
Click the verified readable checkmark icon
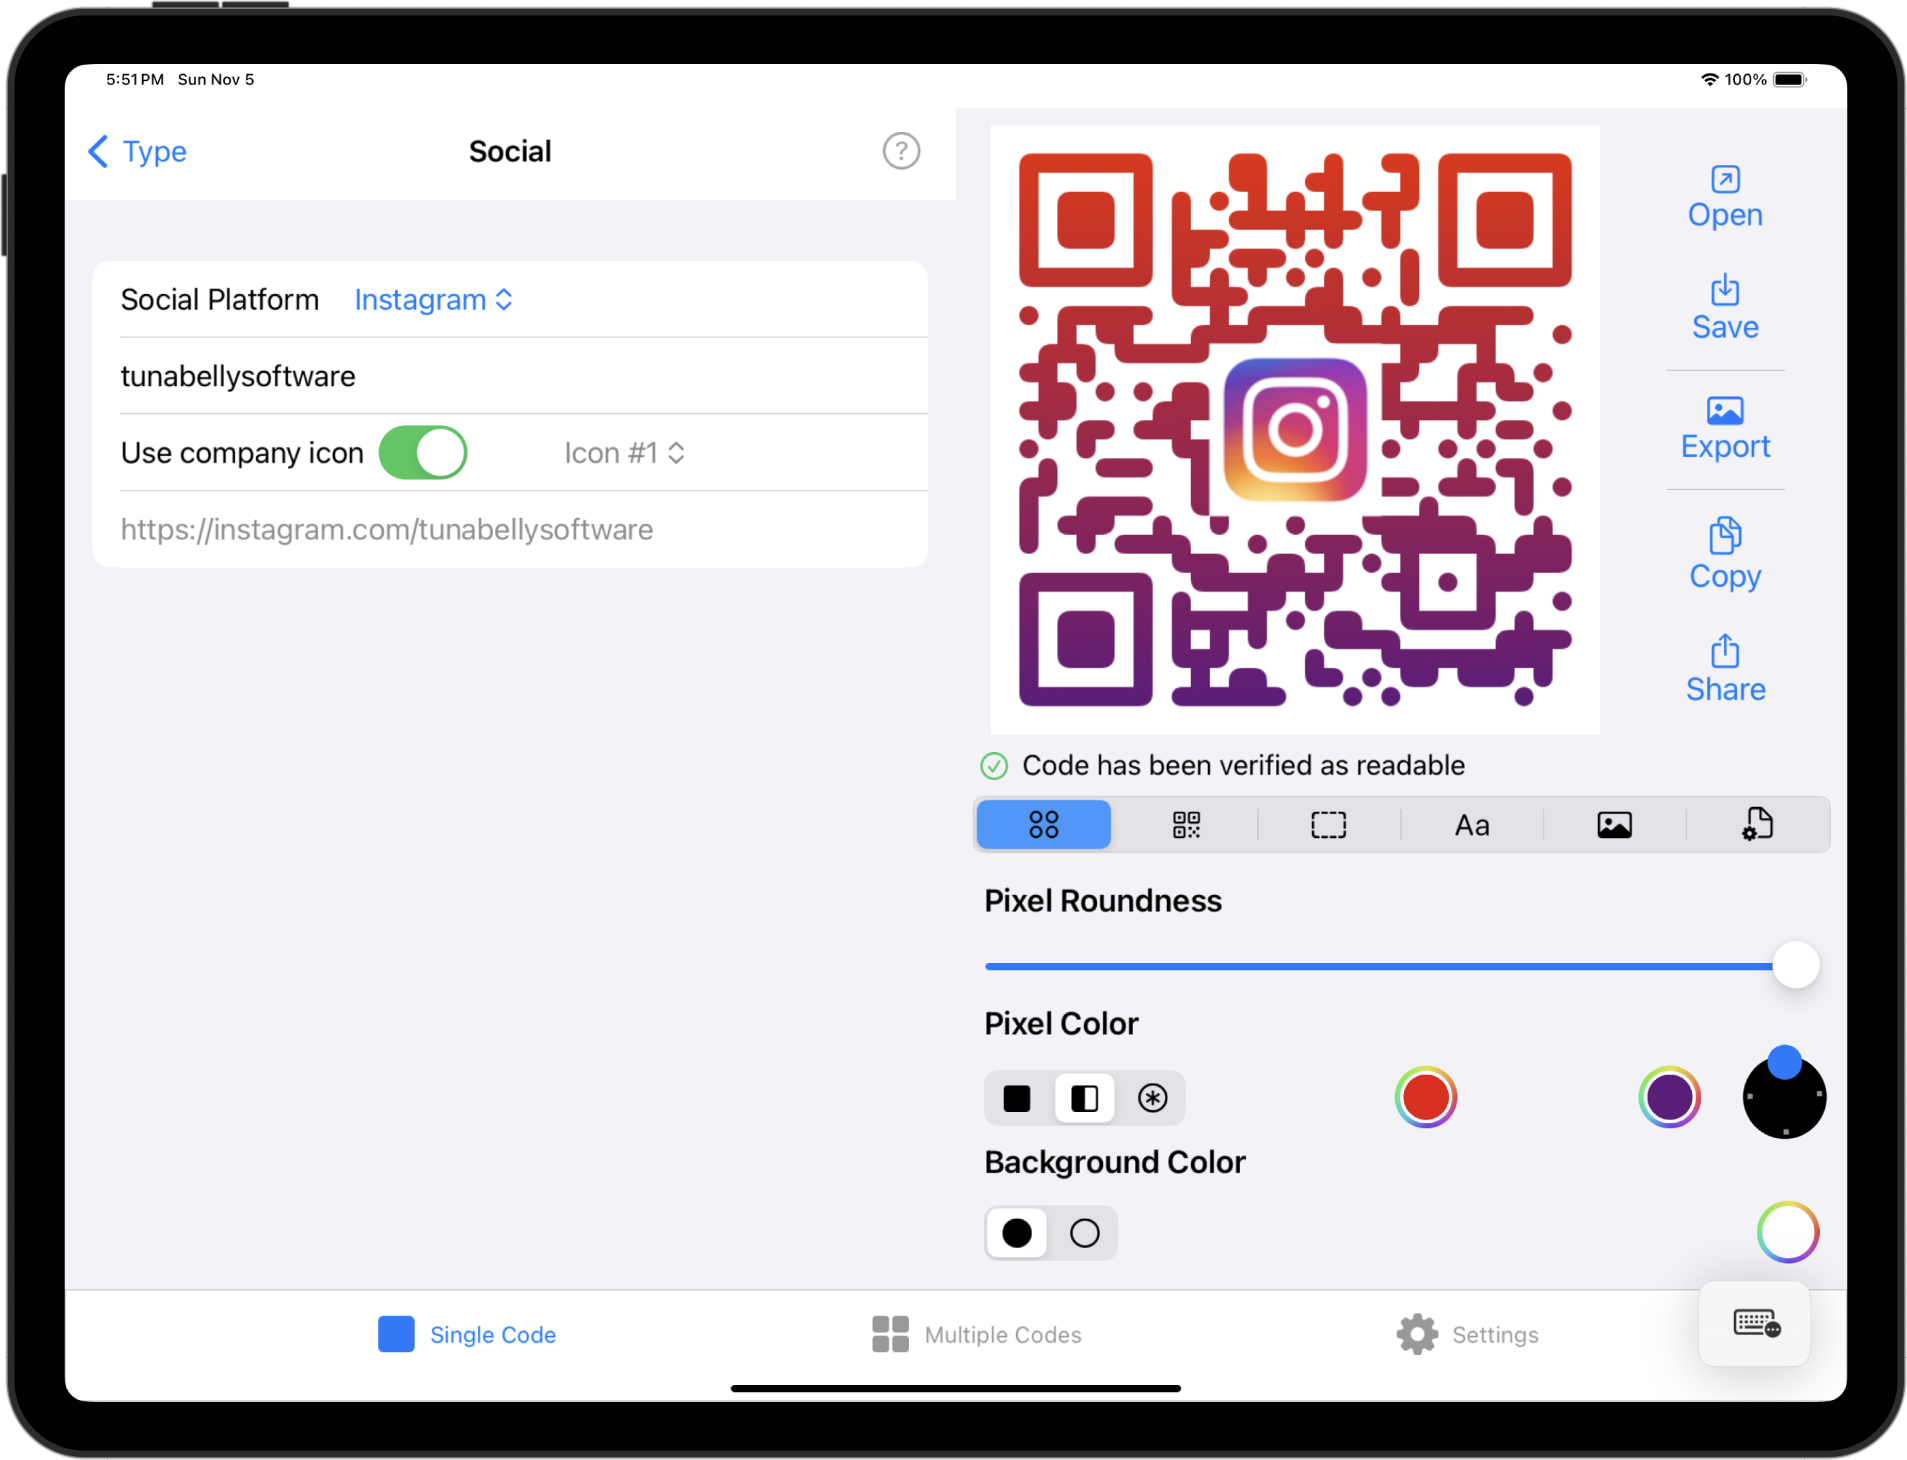pyautogui.click(x=993, y=766)
